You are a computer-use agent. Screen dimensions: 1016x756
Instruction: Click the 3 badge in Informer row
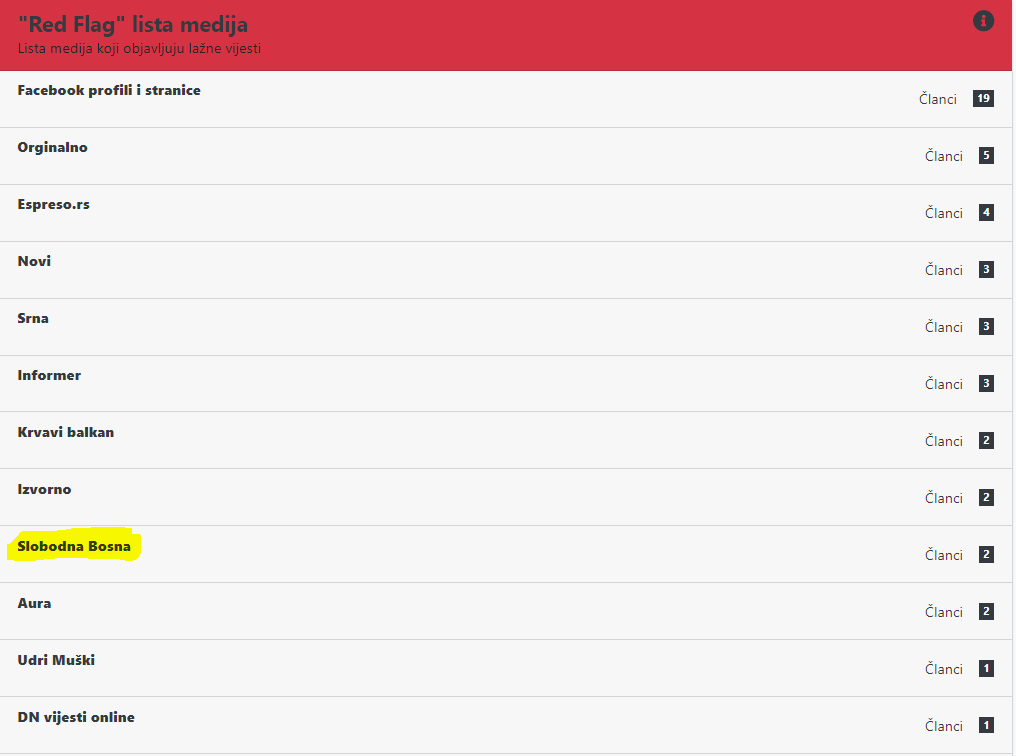pos(986,384)
